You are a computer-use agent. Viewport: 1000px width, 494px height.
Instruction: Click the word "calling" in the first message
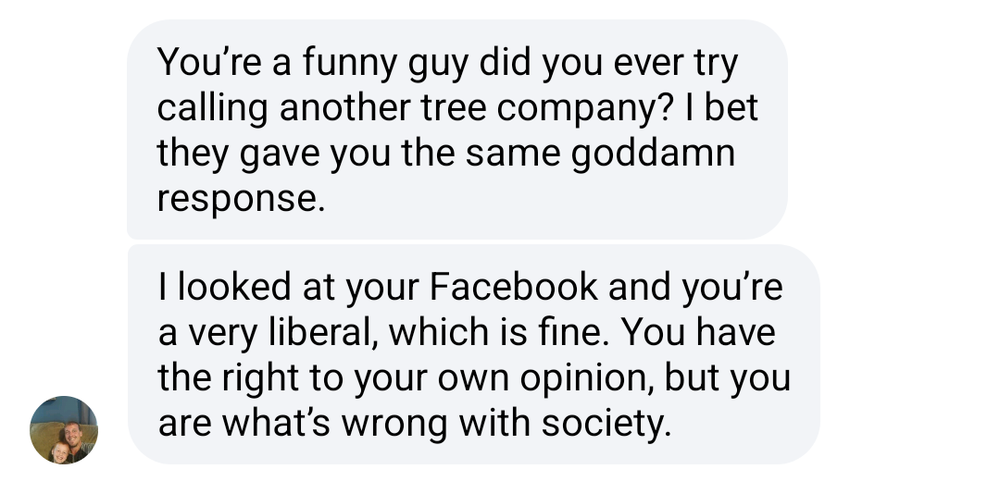[x=212, y=108]
